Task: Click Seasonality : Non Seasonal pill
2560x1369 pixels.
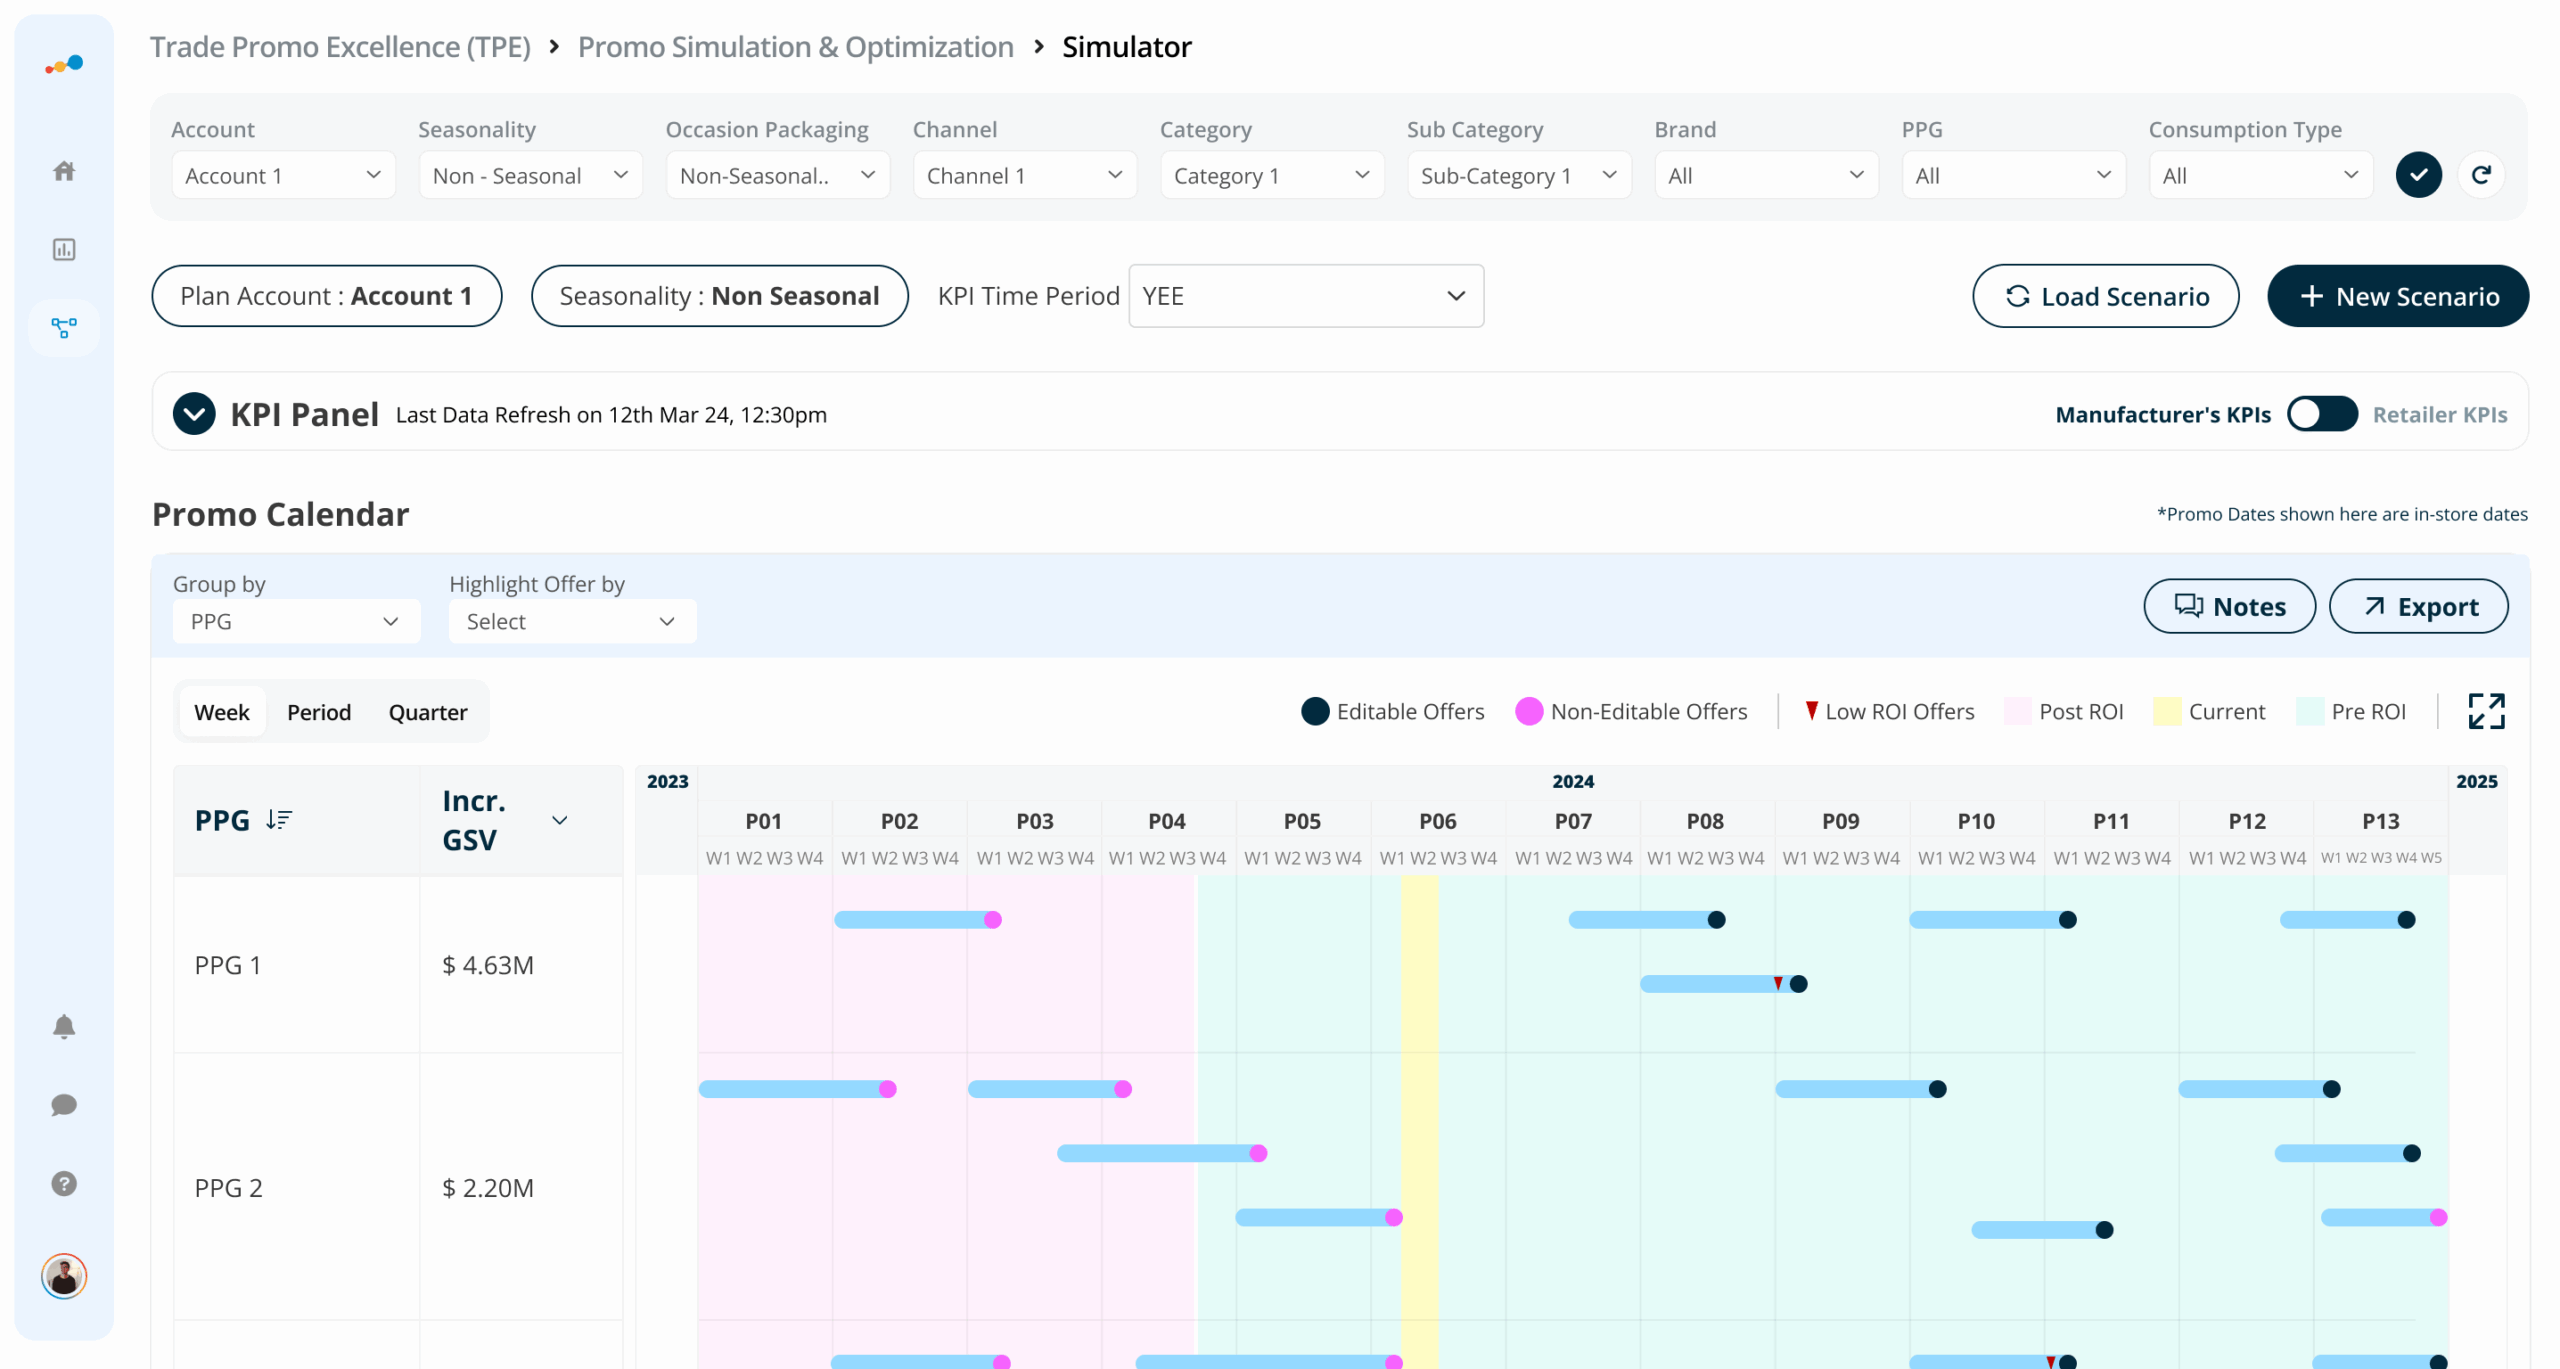Action: [719, 296]
